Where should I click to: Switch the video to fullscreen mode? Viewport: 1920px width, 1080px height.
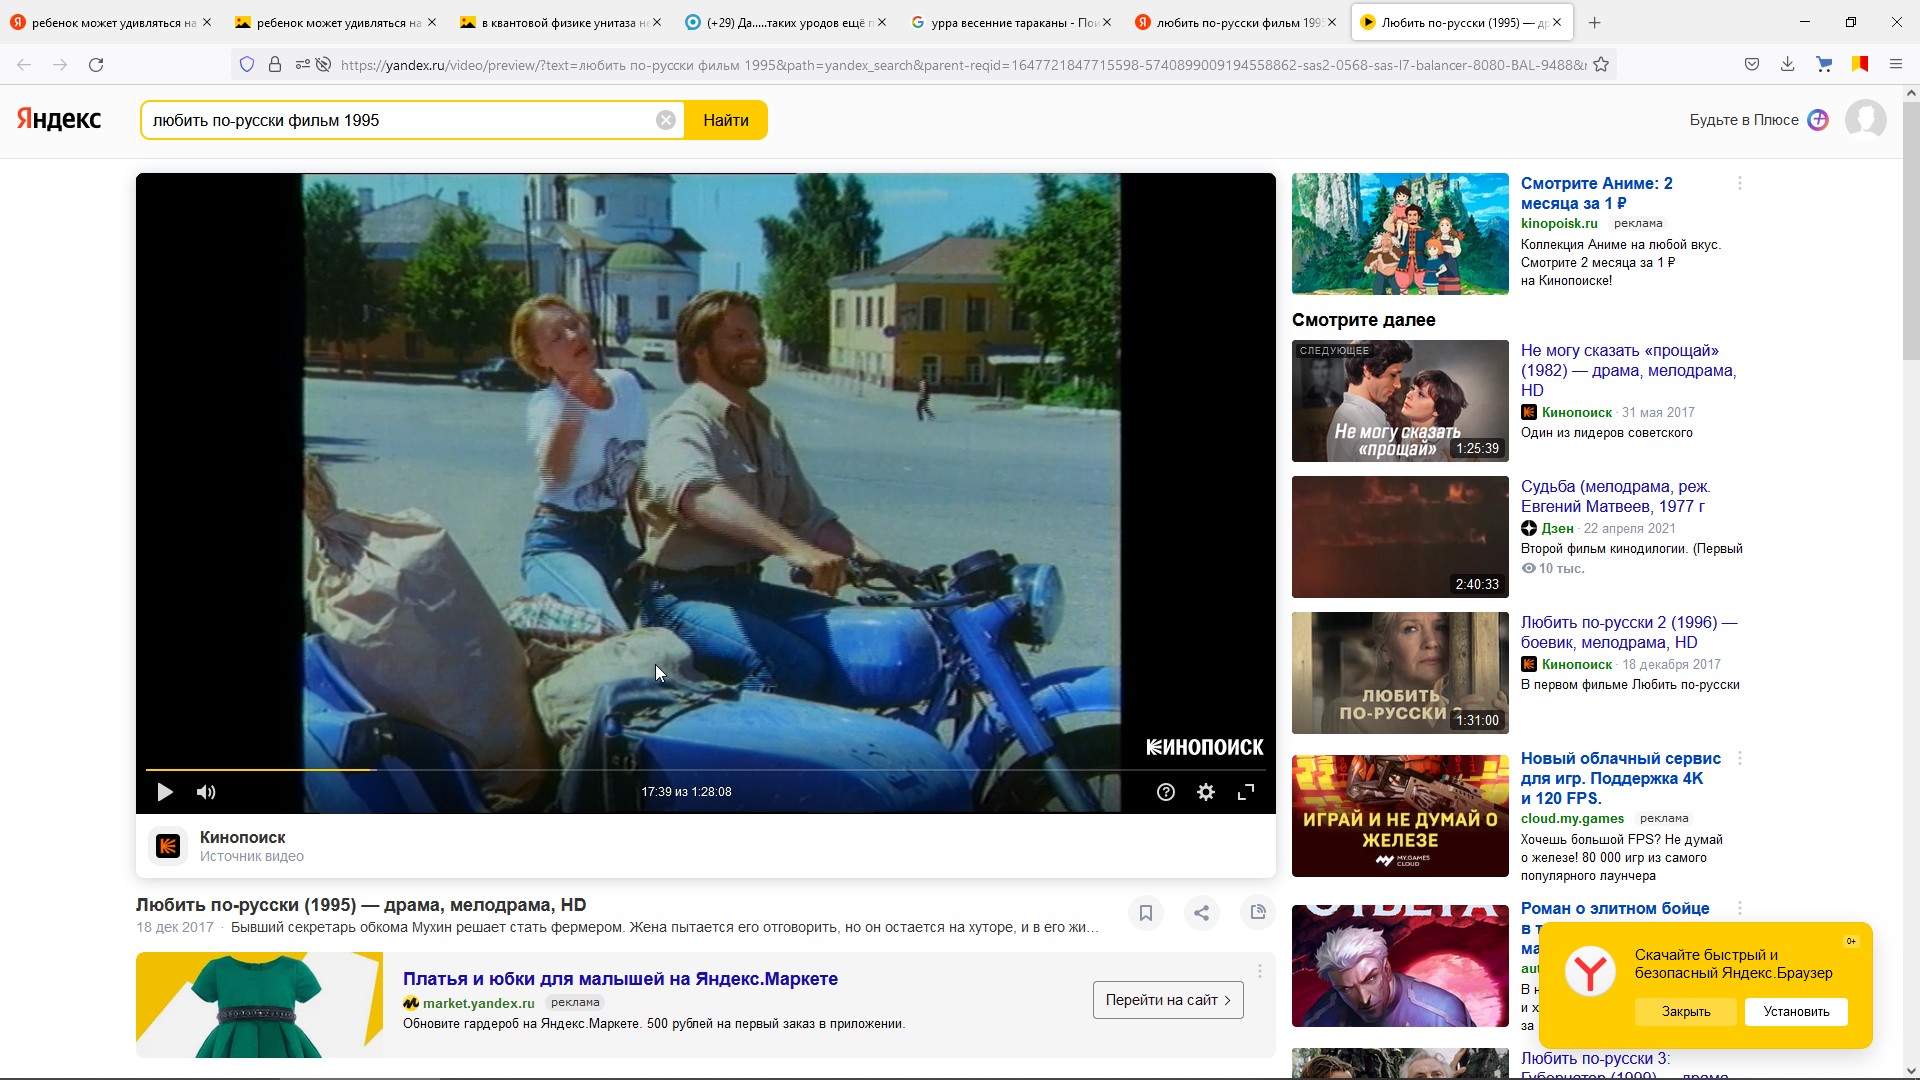tap(1246, 792)
